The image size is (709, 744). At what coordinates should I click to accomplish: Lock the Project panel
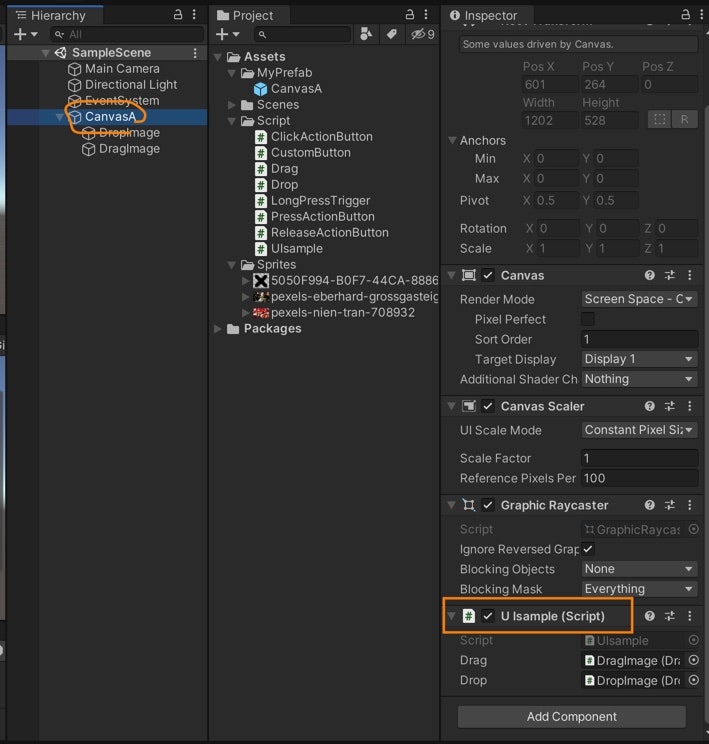(410, 15)
